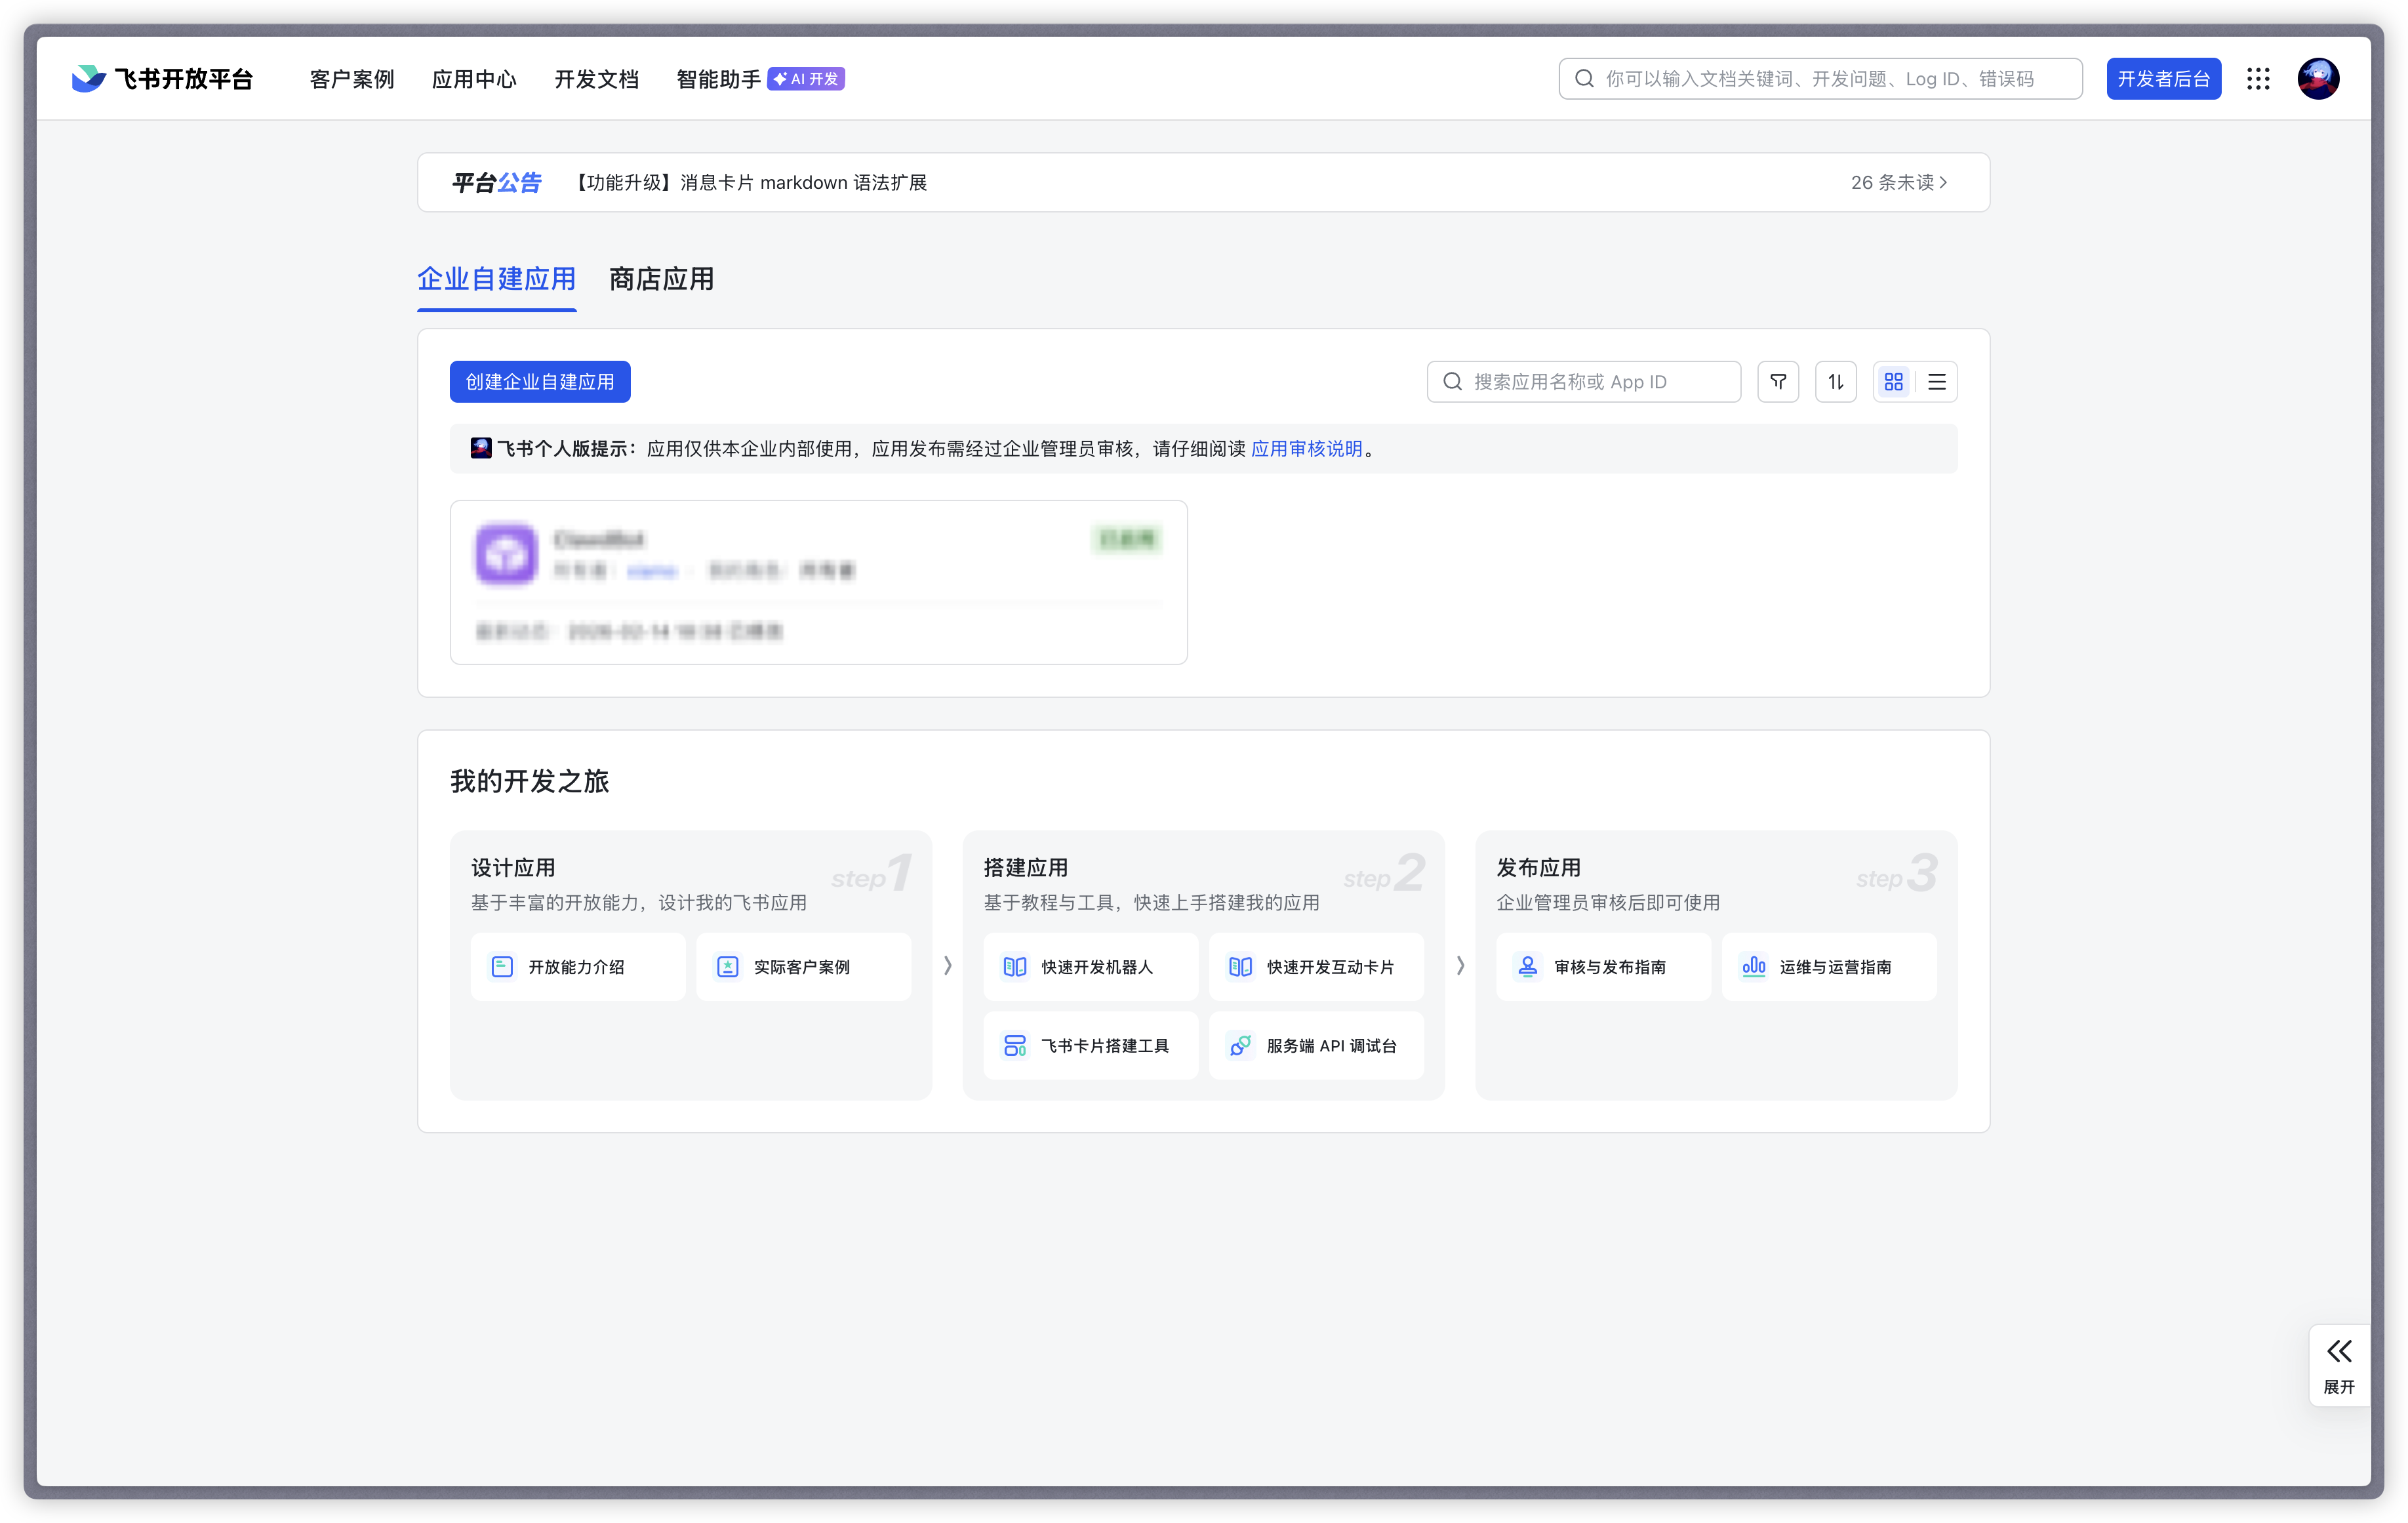Open the blurred app card thumbnail
The height and width of the screenshot is (1523, 2408).
tap(506, 553)
